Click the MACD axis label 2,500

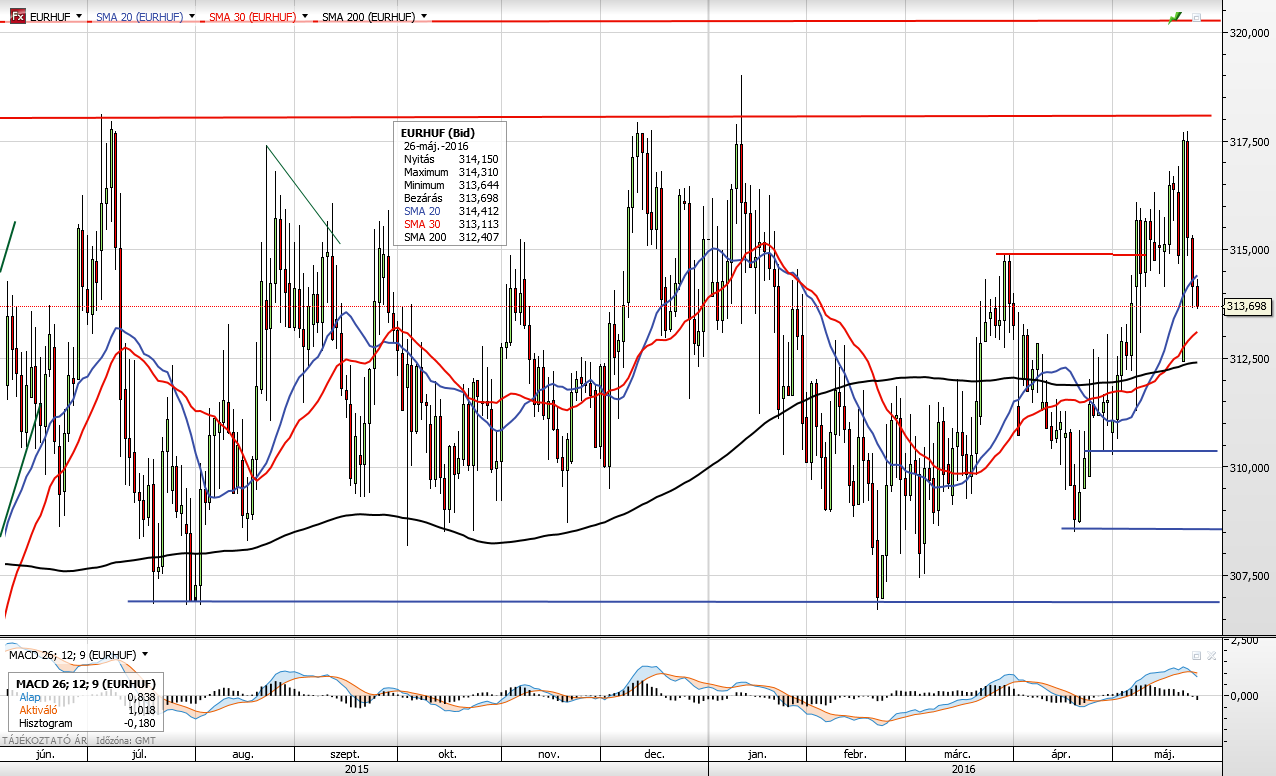click(x=1244, y=640)
